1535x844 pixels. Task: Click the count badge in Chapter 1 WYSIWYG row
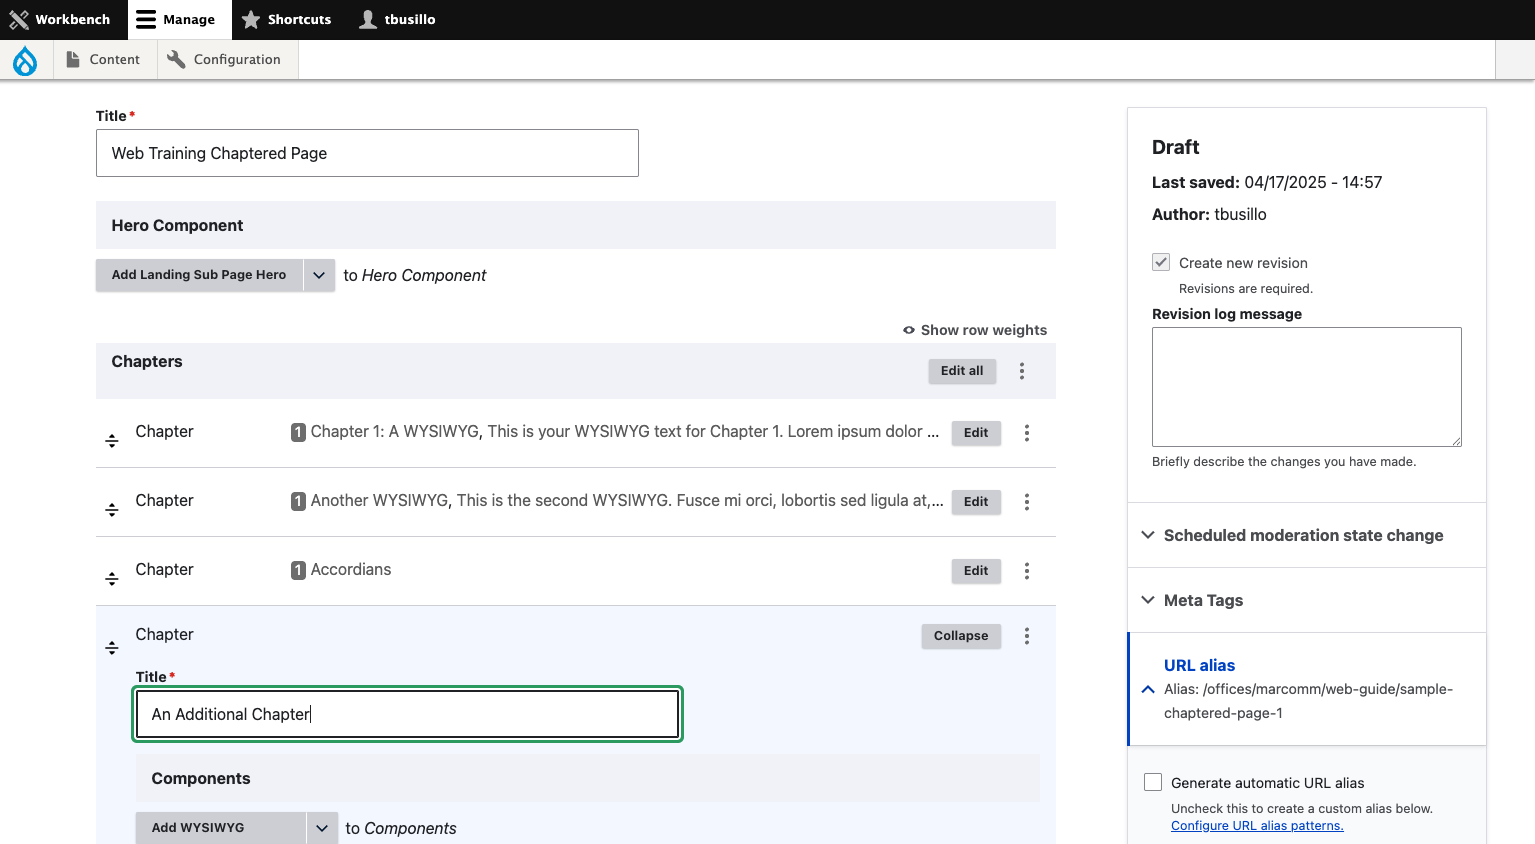(x=298, y=432)
